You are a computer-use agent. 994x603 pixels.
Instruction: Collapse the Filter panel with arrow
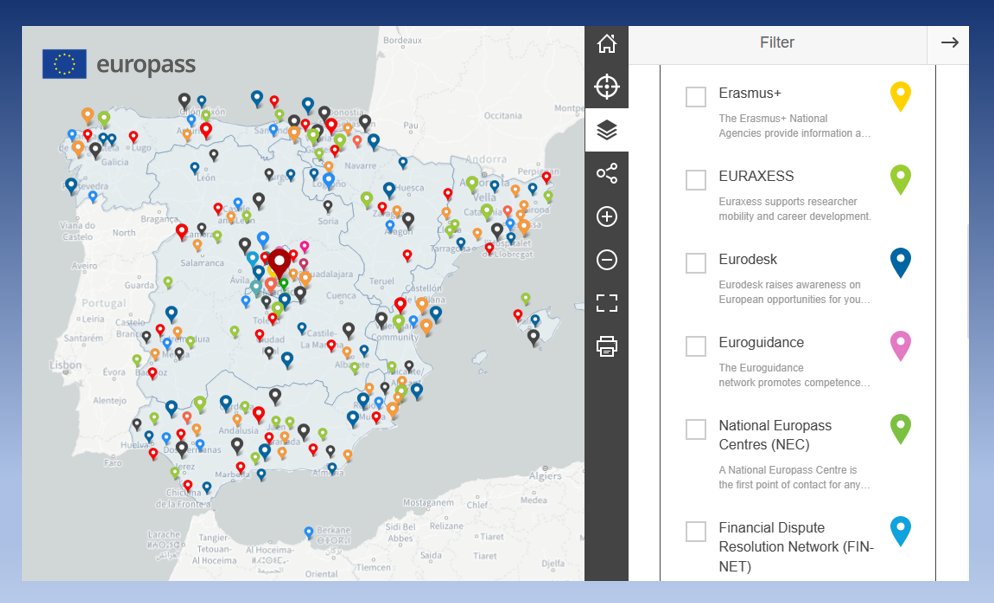pyautogui.click(x=949, y=42)
